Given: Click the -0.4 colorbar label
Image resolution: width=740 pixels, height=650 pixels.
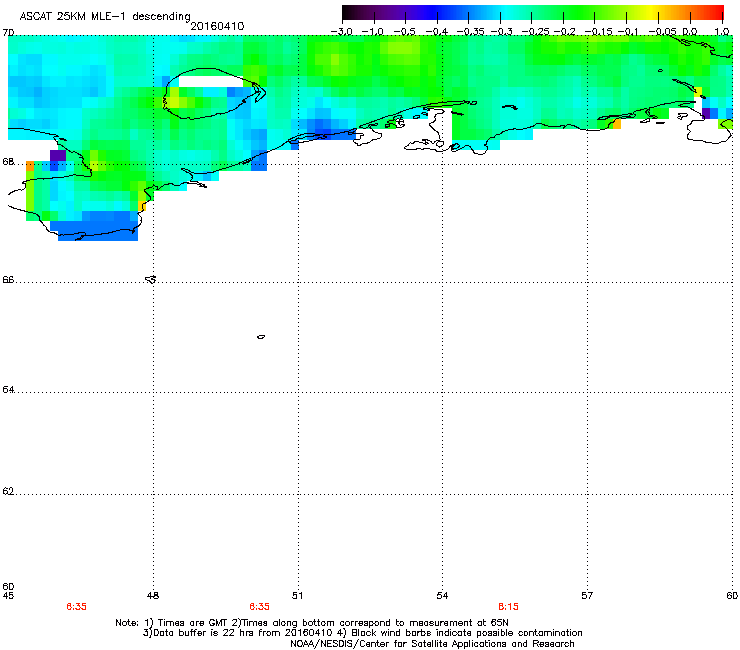Looking at the screenshot, I should click(x=437, y=32).
